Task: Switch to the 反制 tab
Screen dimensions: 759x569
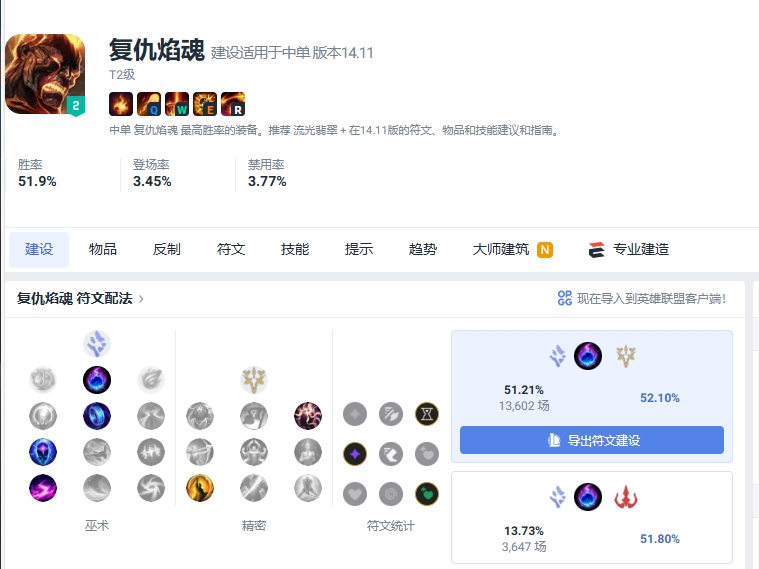Action: pos(167,249)
